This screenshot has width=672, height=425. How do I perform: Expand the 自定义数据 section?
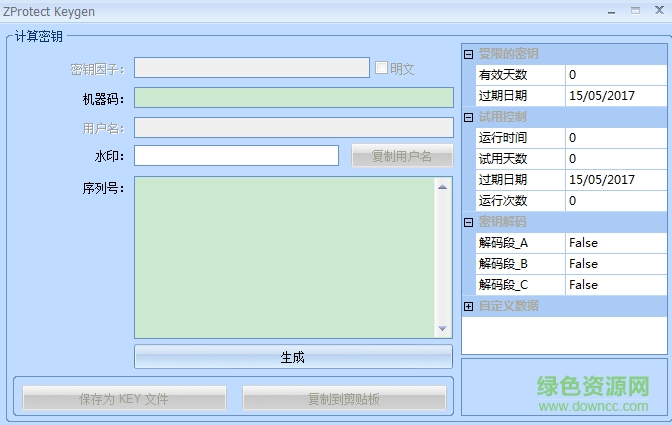468,306
